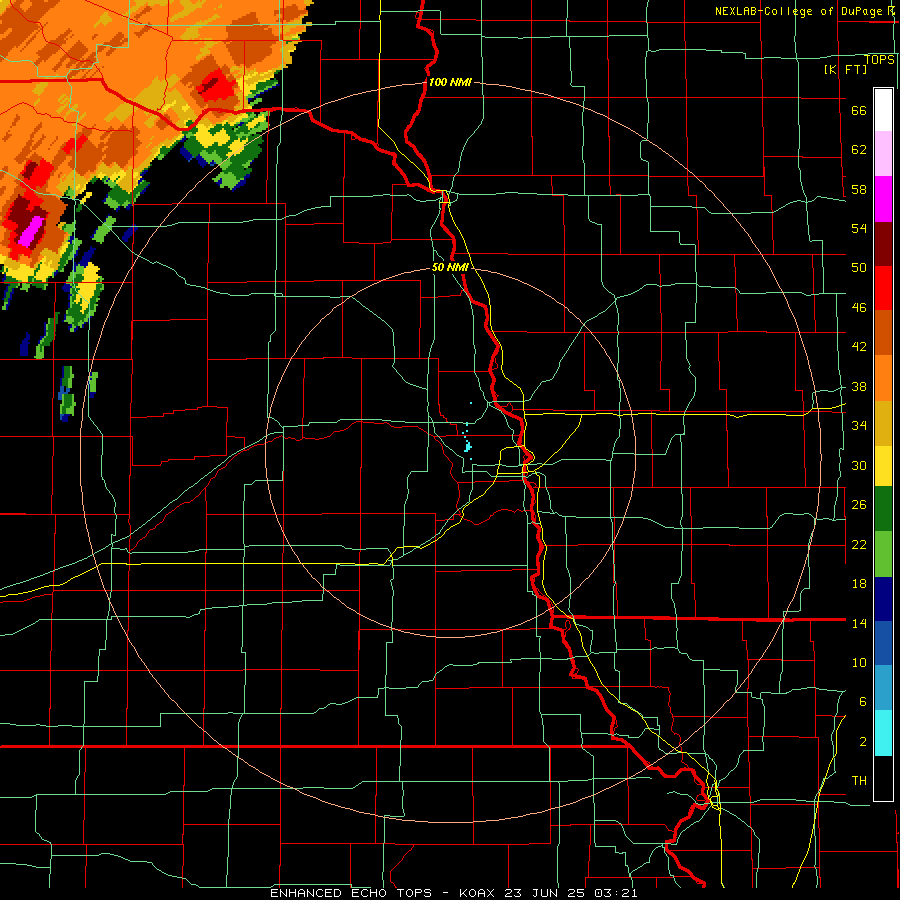Click the navy blue swatch near 18
This screenshot has height=900, width=900.
[x=883, y=599]
